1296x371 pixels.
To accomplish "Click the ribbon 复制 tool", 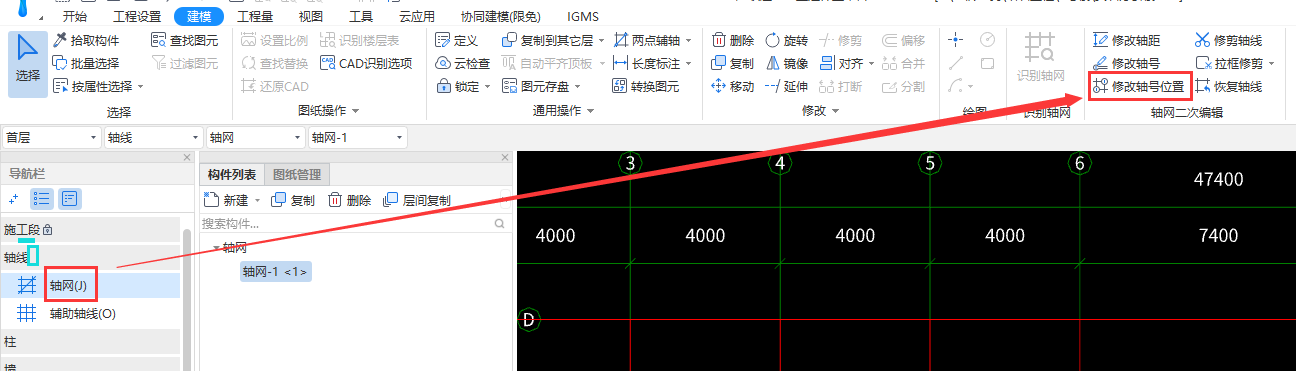I will (732, 63).
